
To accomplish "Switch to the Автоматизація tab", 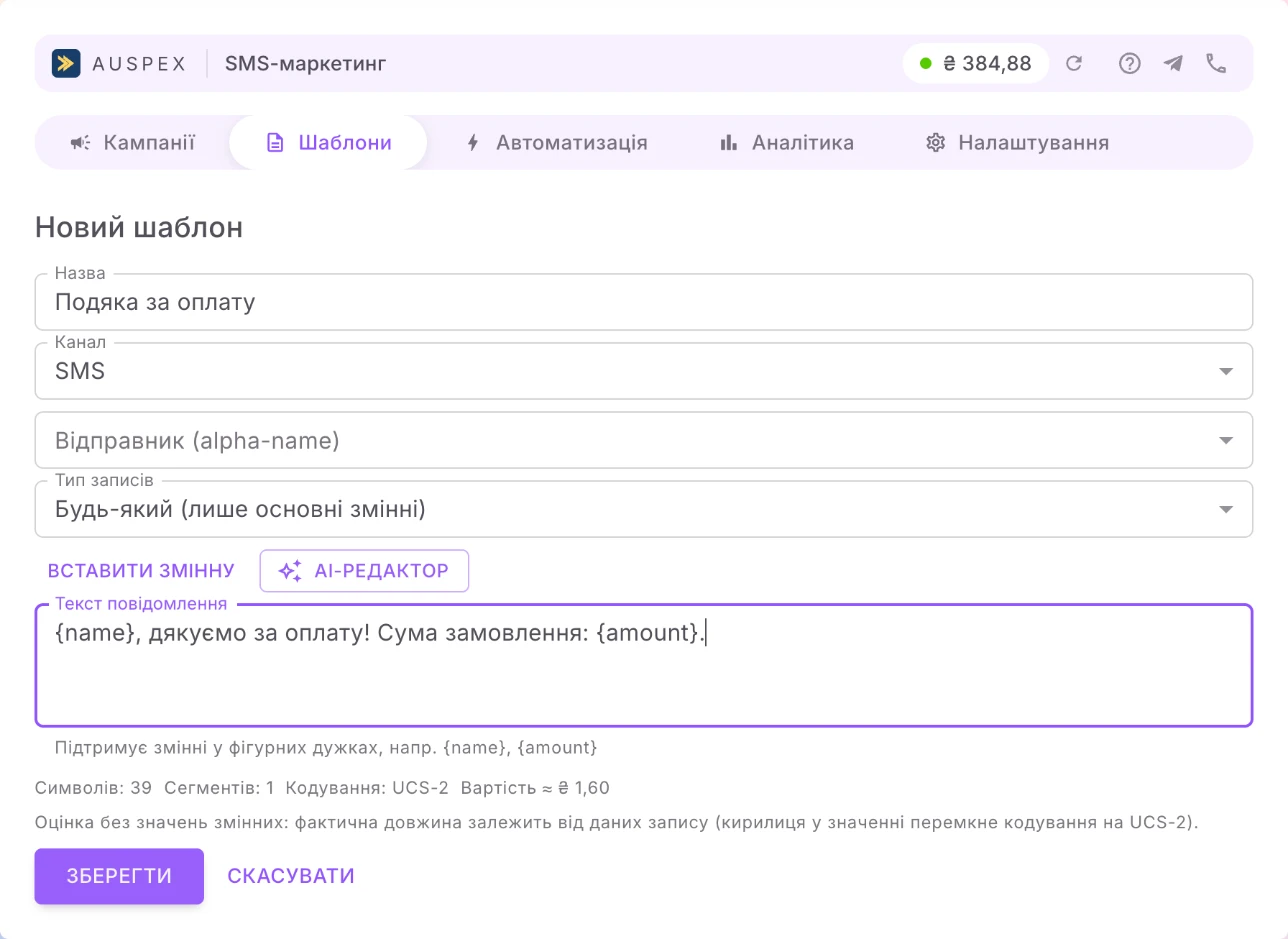I will point(557,143).
